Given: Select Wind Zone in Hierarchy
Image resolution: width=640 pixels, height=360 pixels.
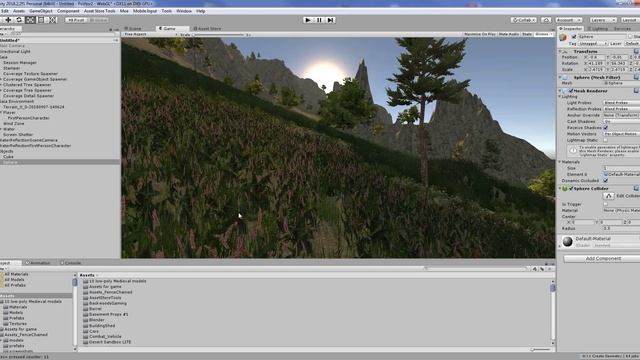Looking at the screenshot, I should click(x=14, y=123).
